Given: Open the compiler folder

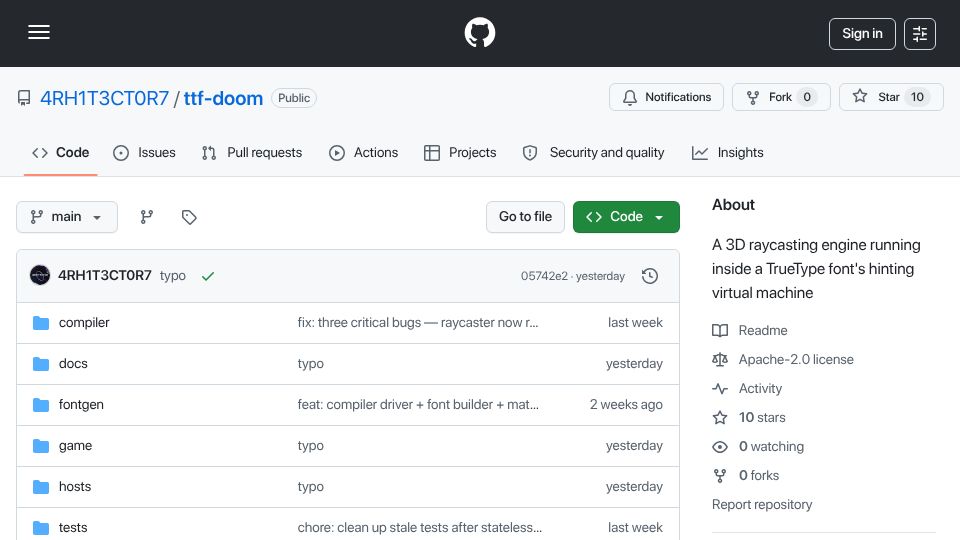Looking at the screenshot, I should [84, 323].
